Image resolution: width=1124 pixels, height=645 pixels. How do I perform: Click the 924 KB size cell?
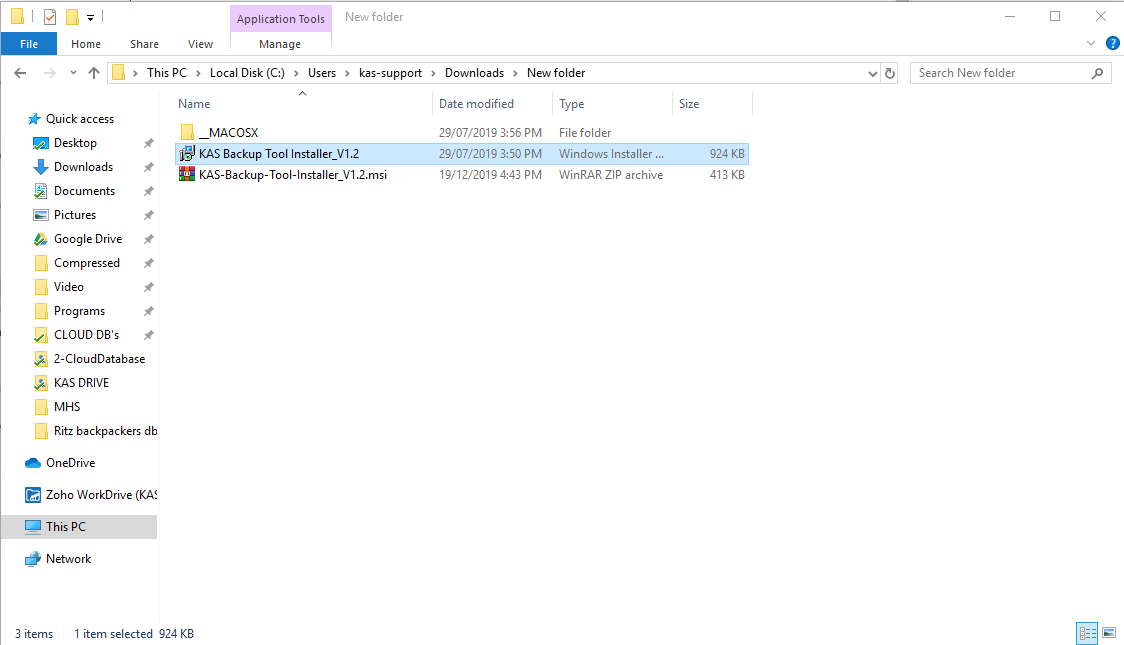point(727,153)
